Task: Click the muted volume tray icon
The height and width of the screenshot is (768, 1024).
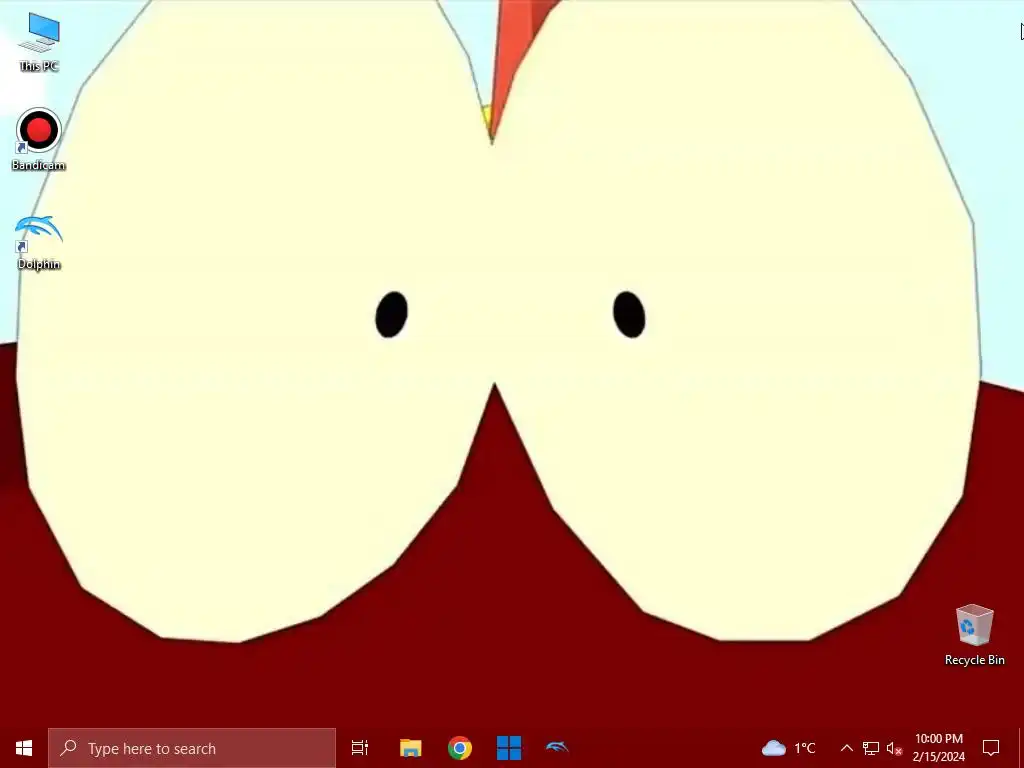Action: point(894,748)
